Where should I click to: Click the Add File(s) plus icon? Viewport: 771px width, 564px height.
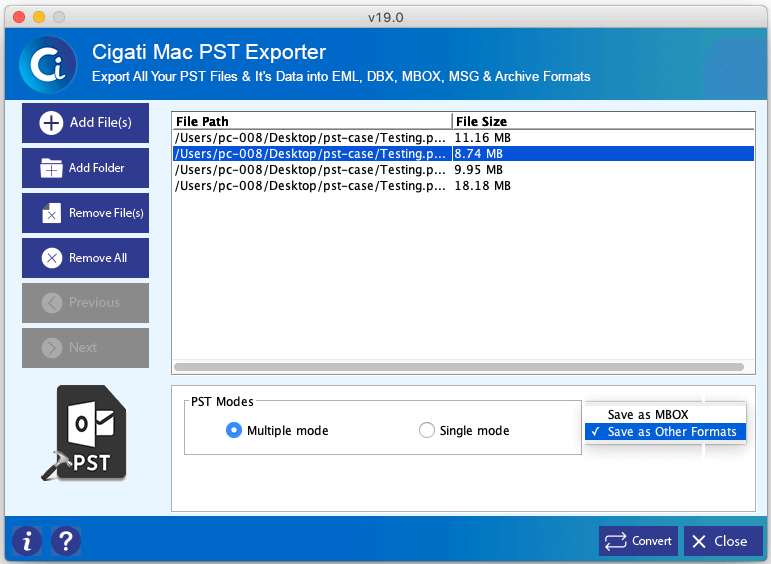(x=51, y=122)
